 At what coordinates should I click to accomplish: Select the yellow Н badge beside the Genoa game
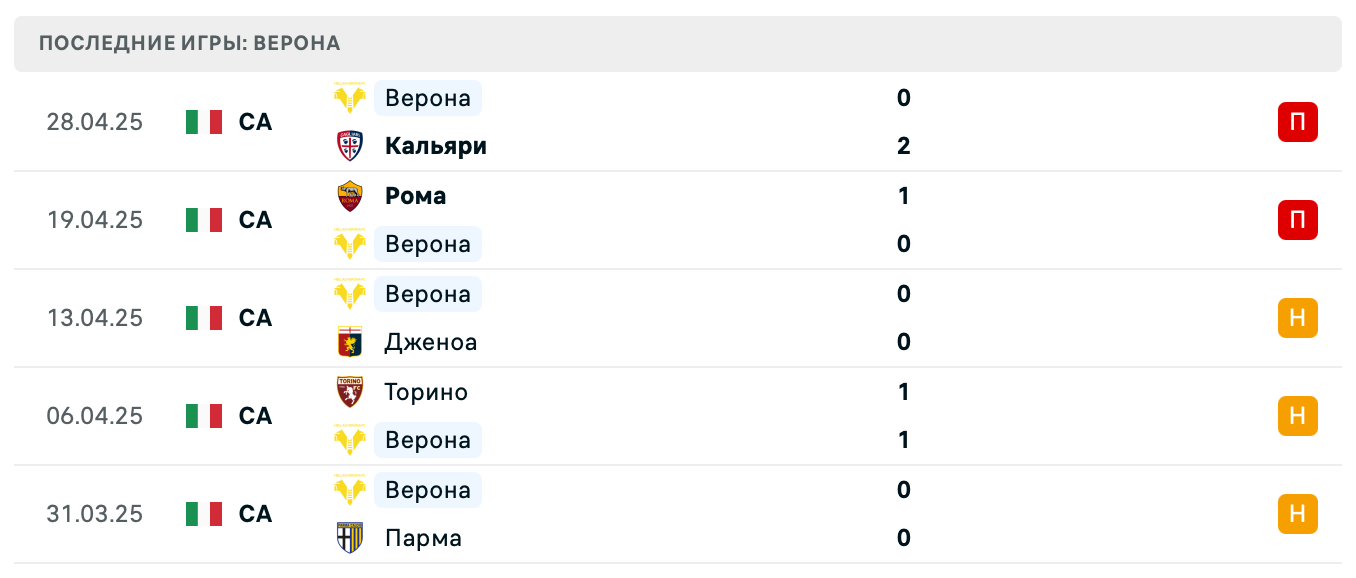point(1297,318)
